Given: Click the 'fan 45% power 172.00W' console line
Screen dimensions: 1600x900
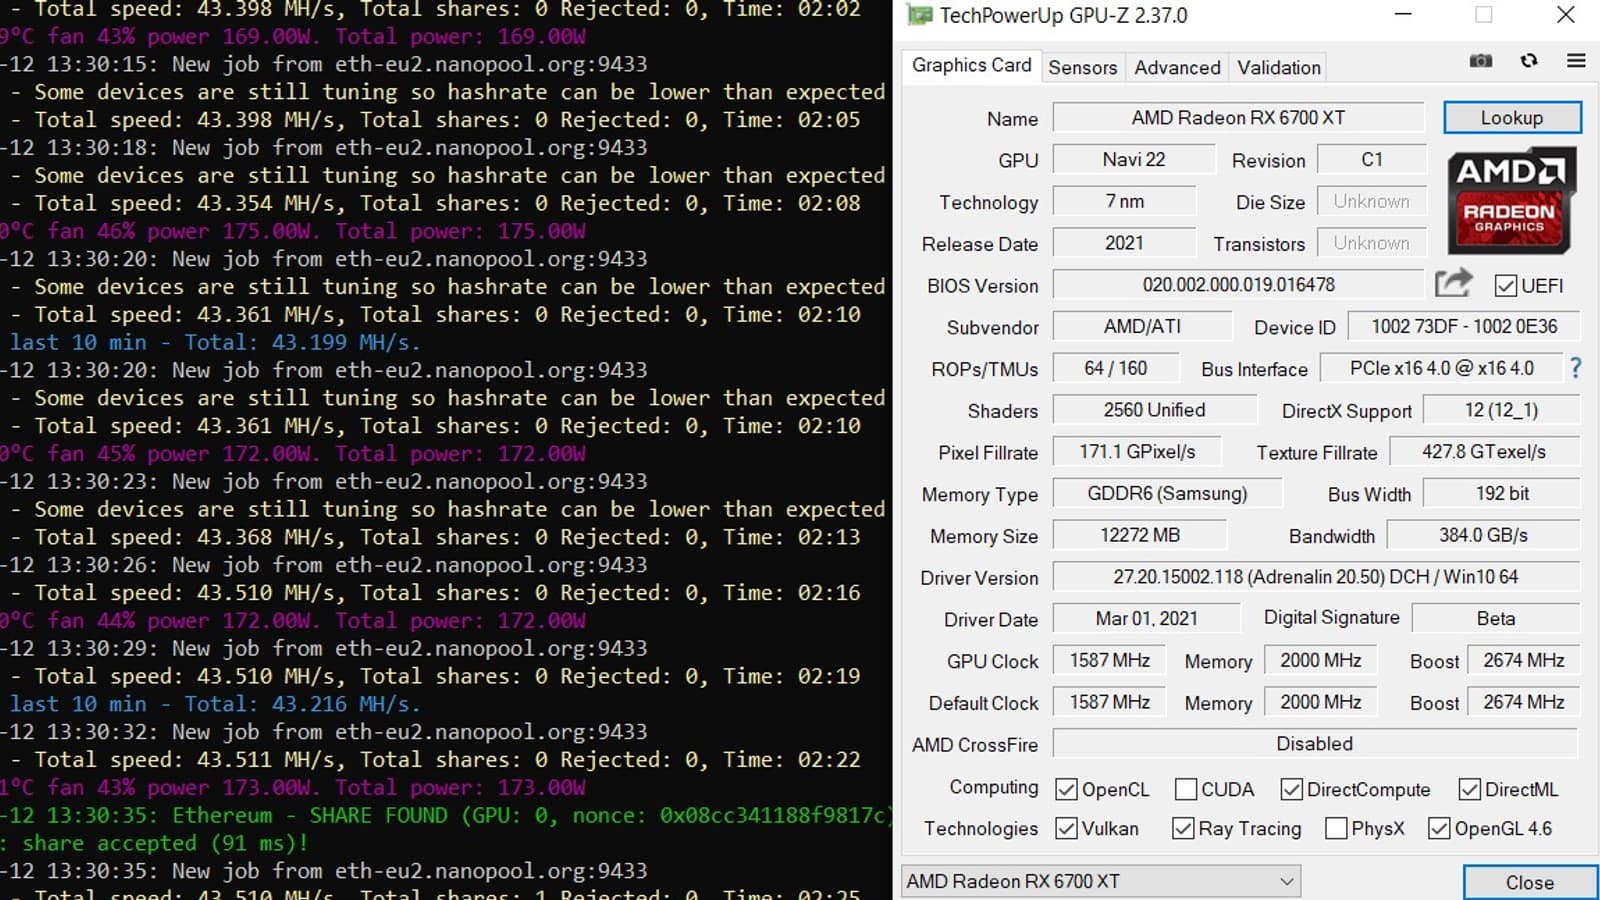Looking at the screenshot, I should click(293, 454).
